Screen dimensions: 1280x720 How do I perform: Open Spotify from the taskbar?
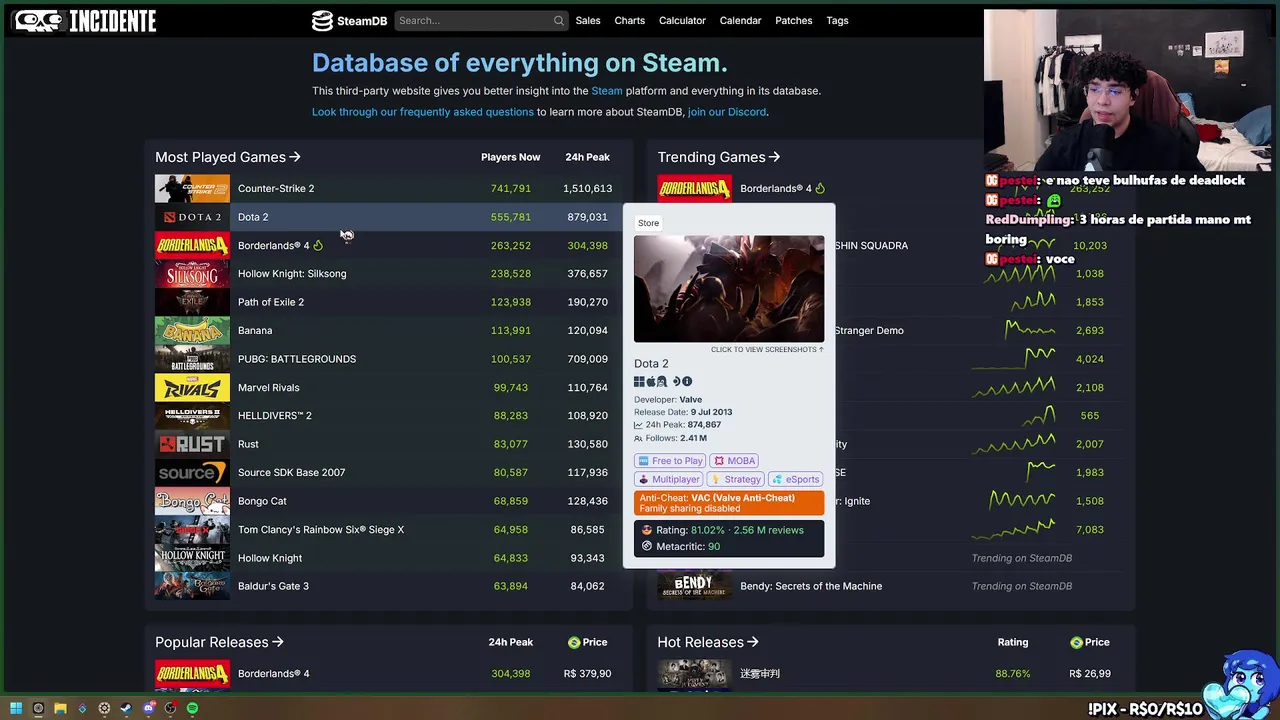click(x=192, y=708)
